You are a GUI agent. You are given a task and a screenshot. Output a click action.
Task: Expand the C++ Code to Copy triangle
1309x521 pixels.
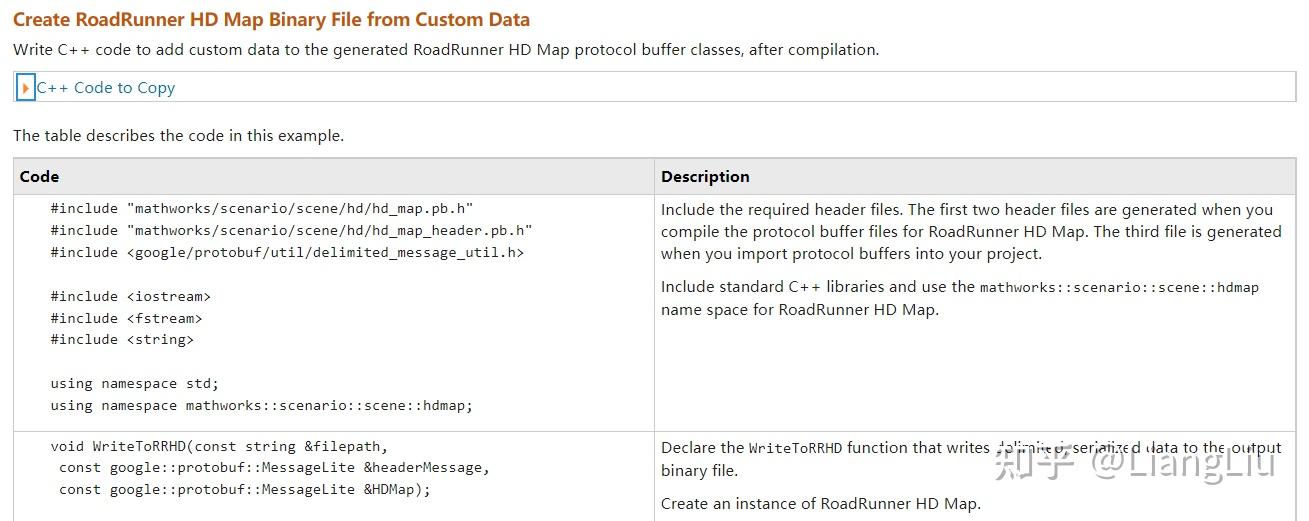26,88
